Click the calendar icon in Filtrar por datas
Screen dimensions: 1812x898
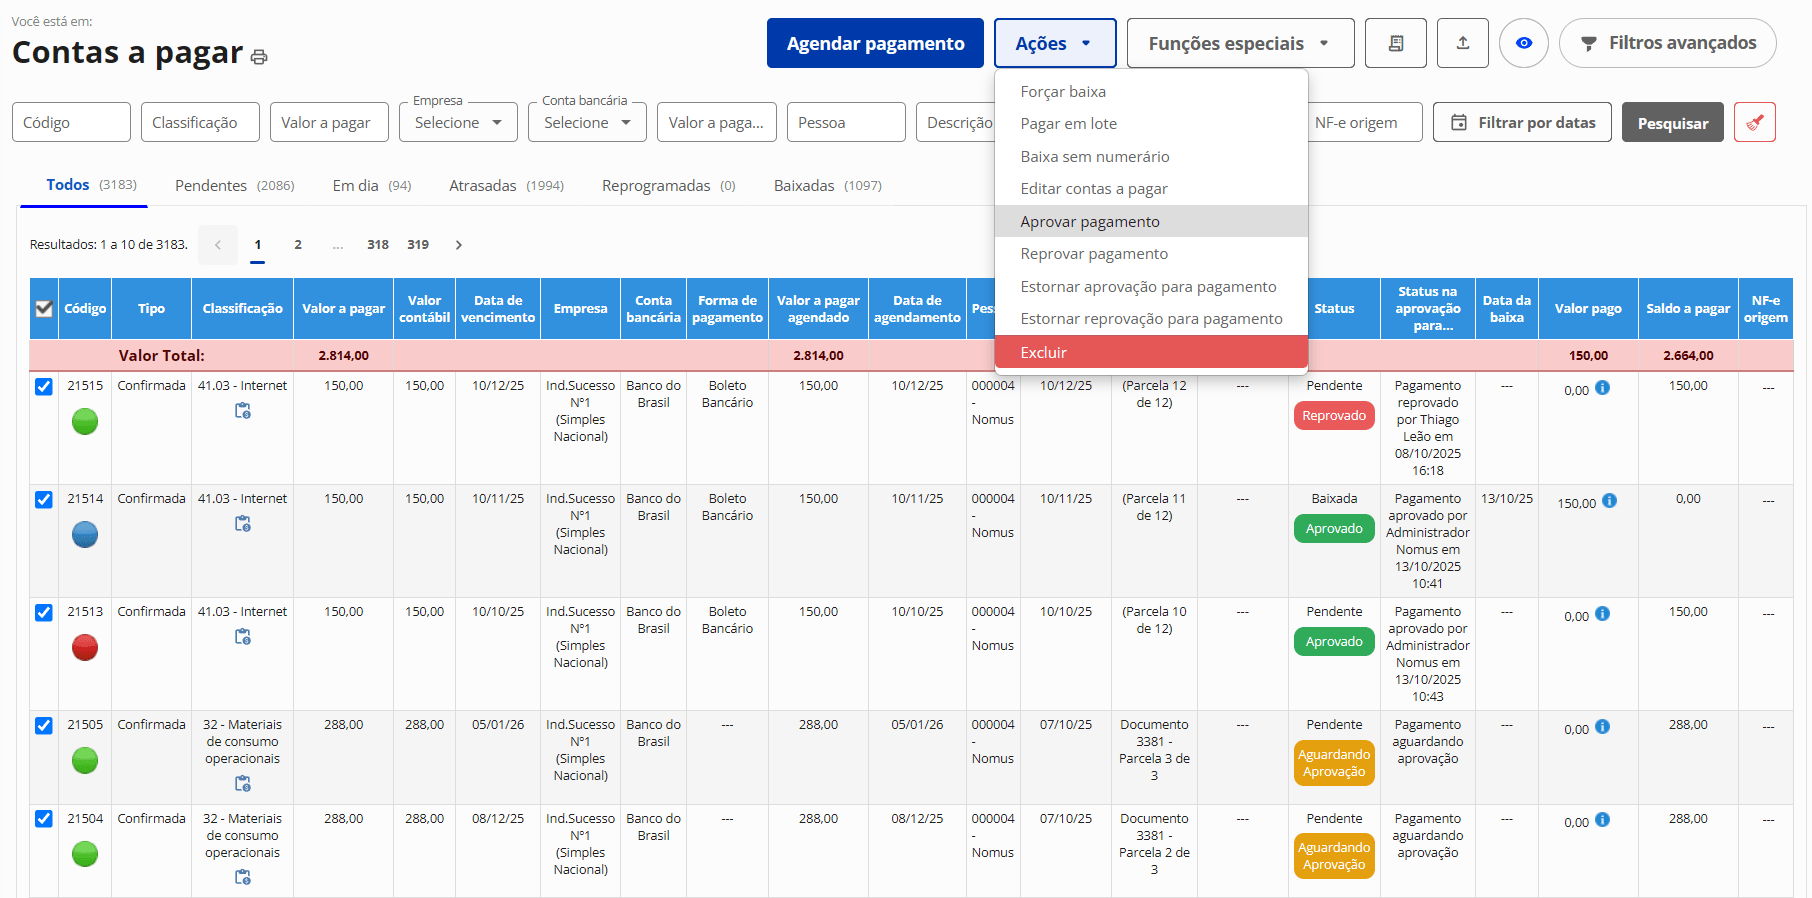coord(1459,122)
